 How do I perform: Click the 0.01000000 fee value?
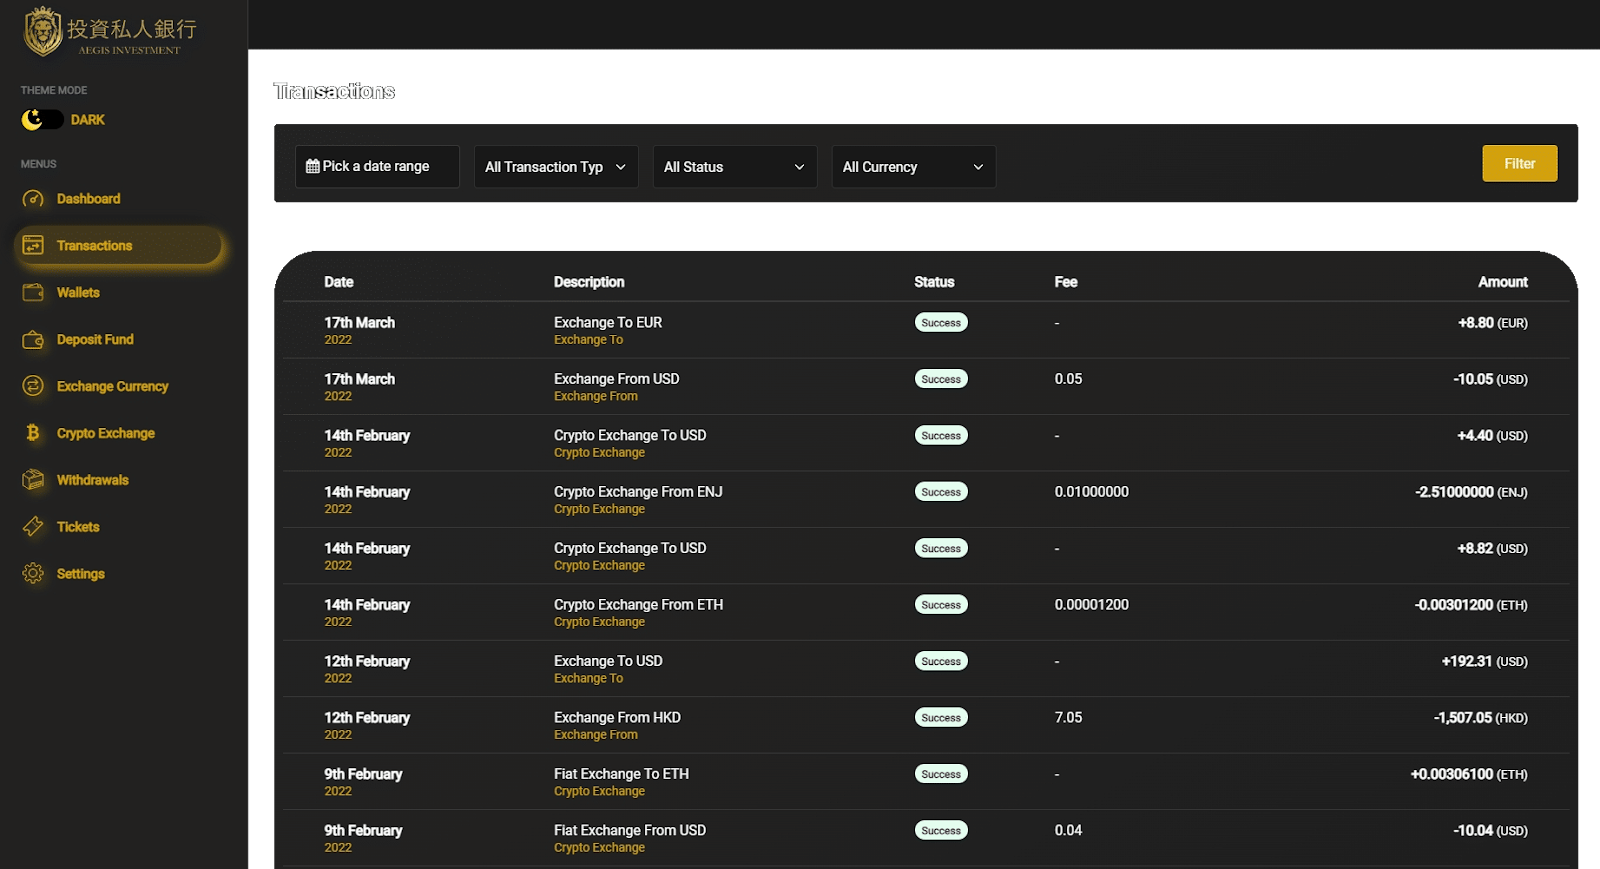click(x=1091, y=492)
